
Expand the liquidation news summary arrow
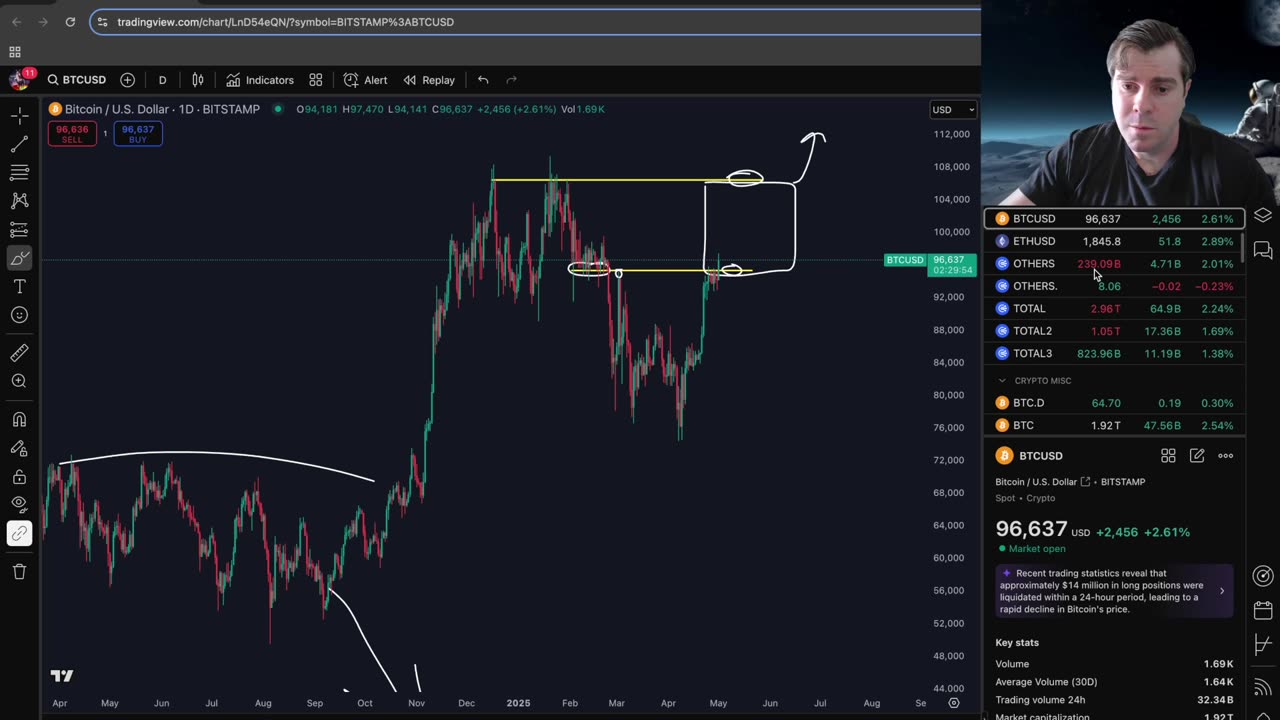tap(1221, 591)
